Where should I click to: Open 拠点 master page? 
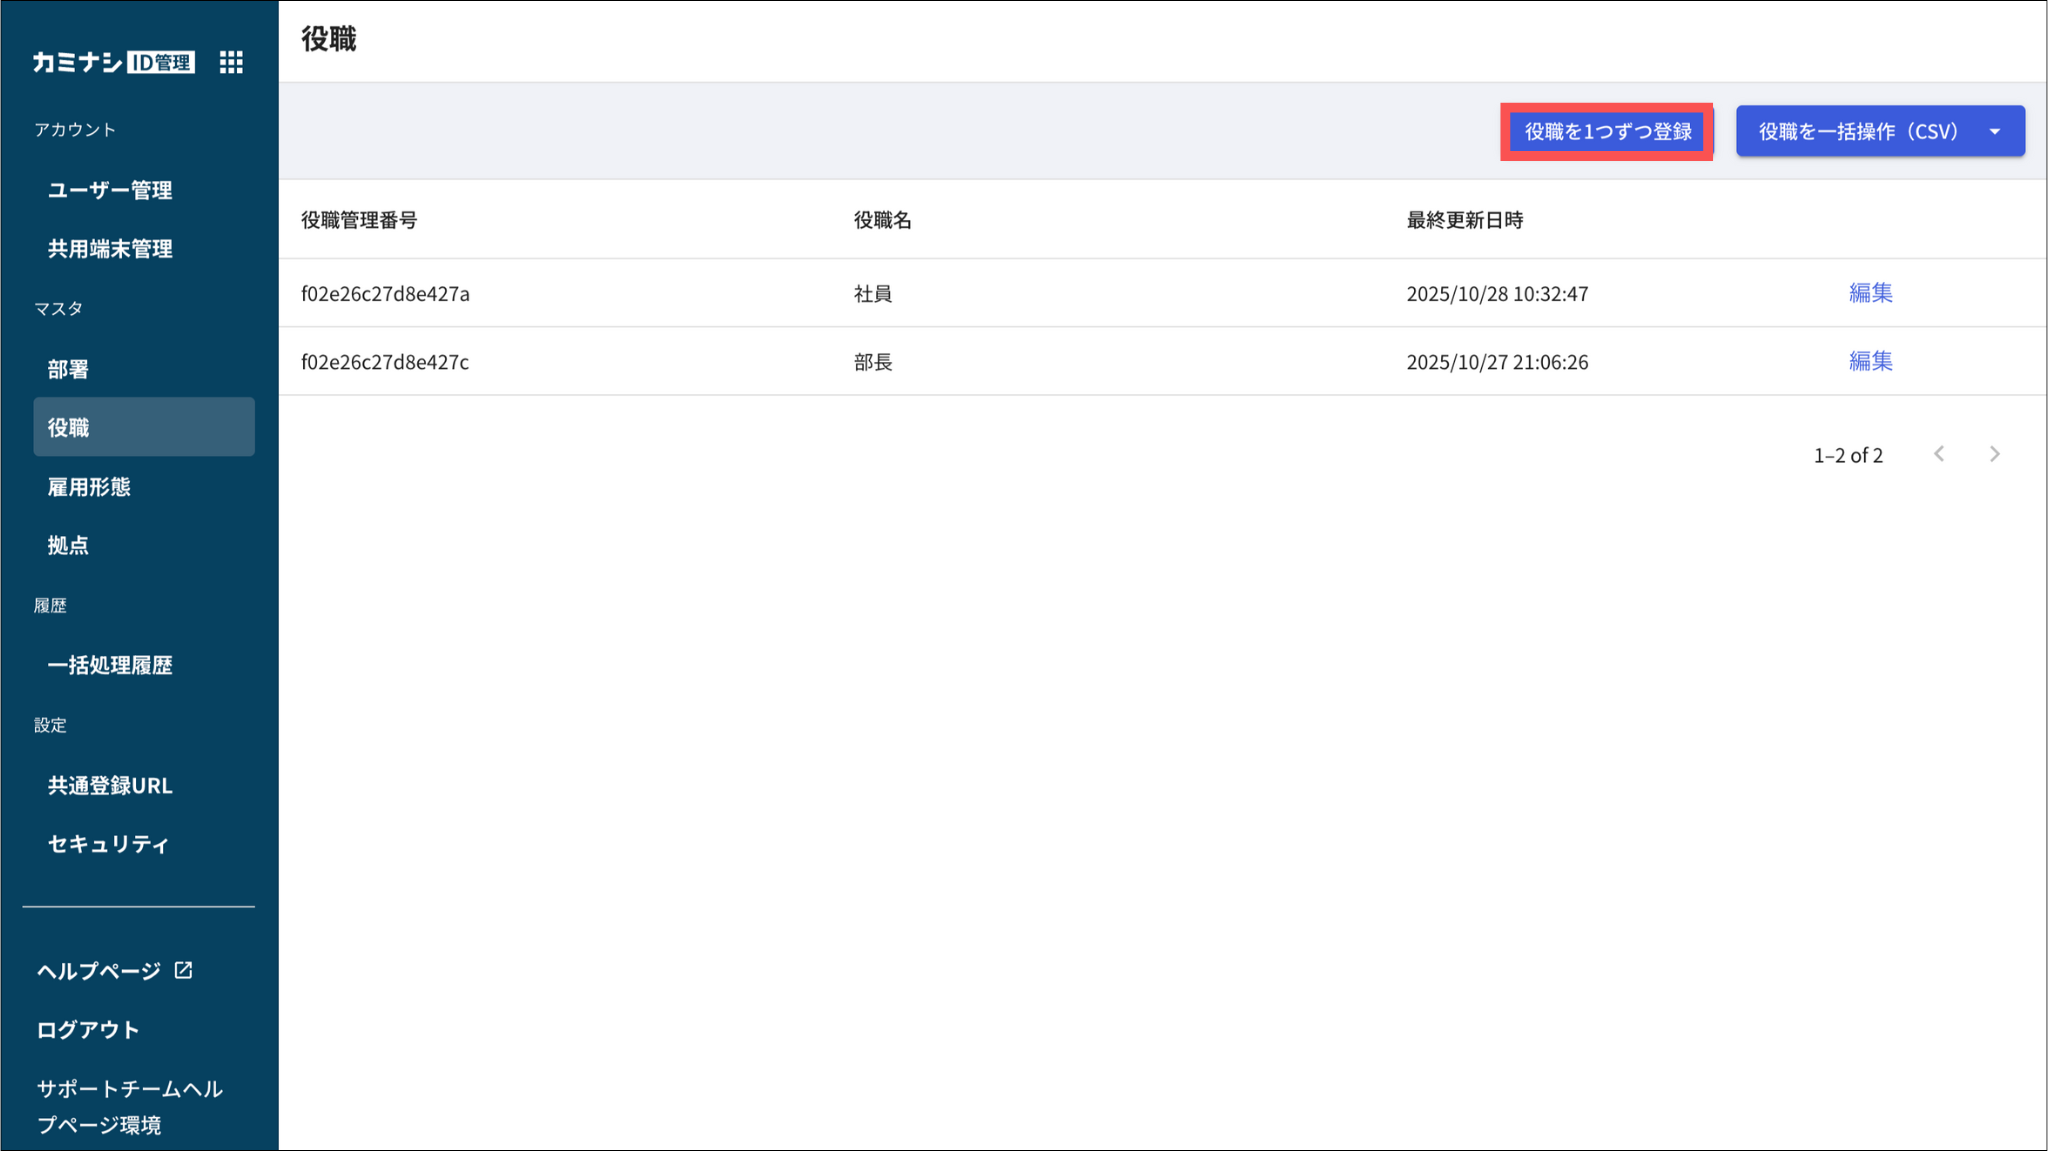point(68,545)
